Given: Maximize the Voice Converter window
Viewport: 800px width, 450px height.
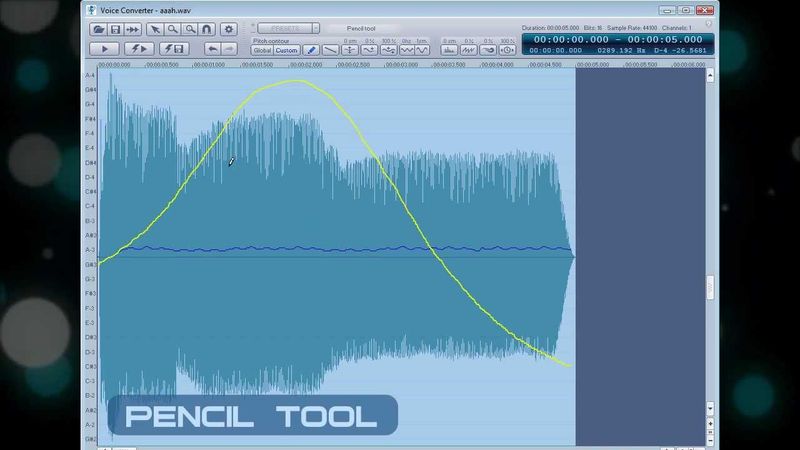Looking at the screenshot, I should pos(686,10).
